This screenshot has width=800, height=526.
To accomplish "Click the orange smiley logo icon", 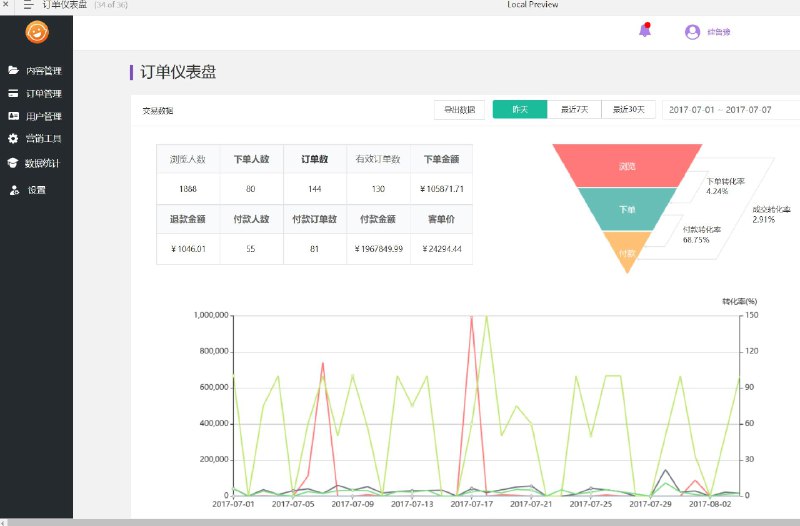I will [x=37, y=32].
